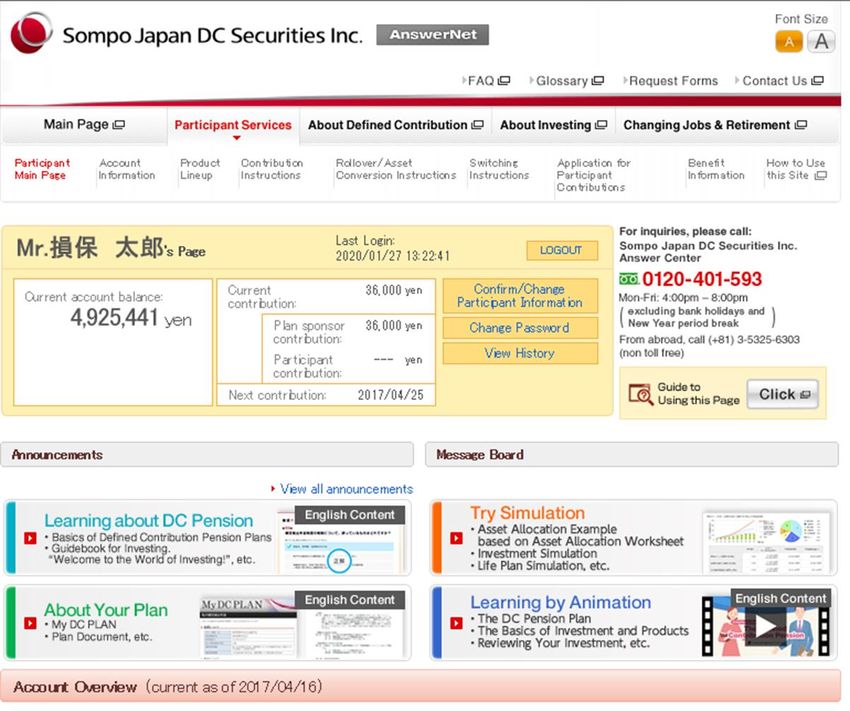Click the DC Pension guidebook thumbnail

[339, 542]
